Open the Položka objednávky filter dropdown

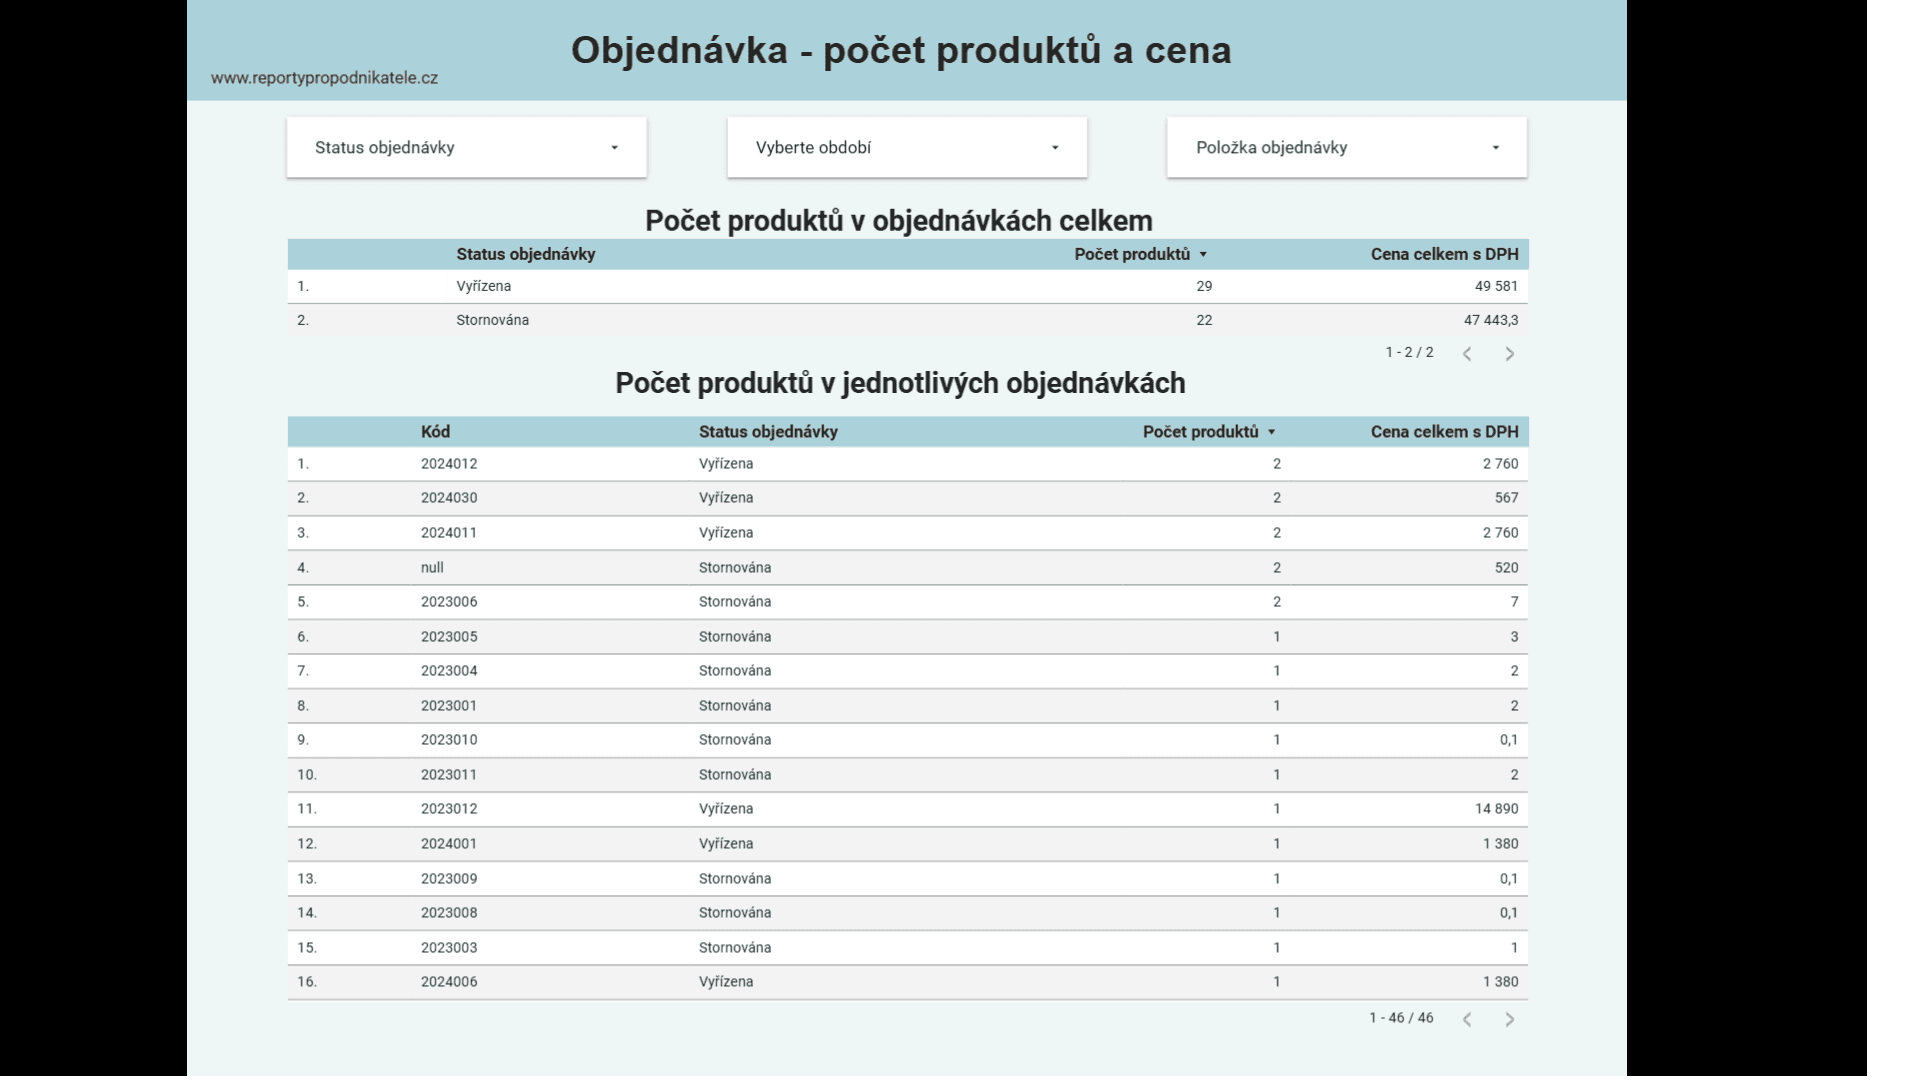click(x=1347, y=147)
